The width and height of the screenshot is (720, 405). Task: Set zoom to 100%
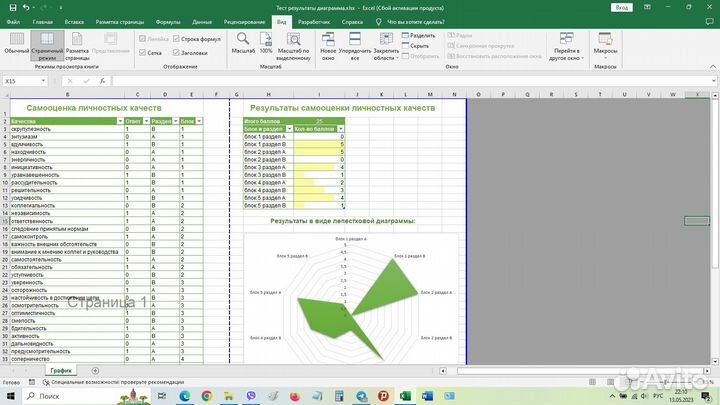[x=266, y=44]
